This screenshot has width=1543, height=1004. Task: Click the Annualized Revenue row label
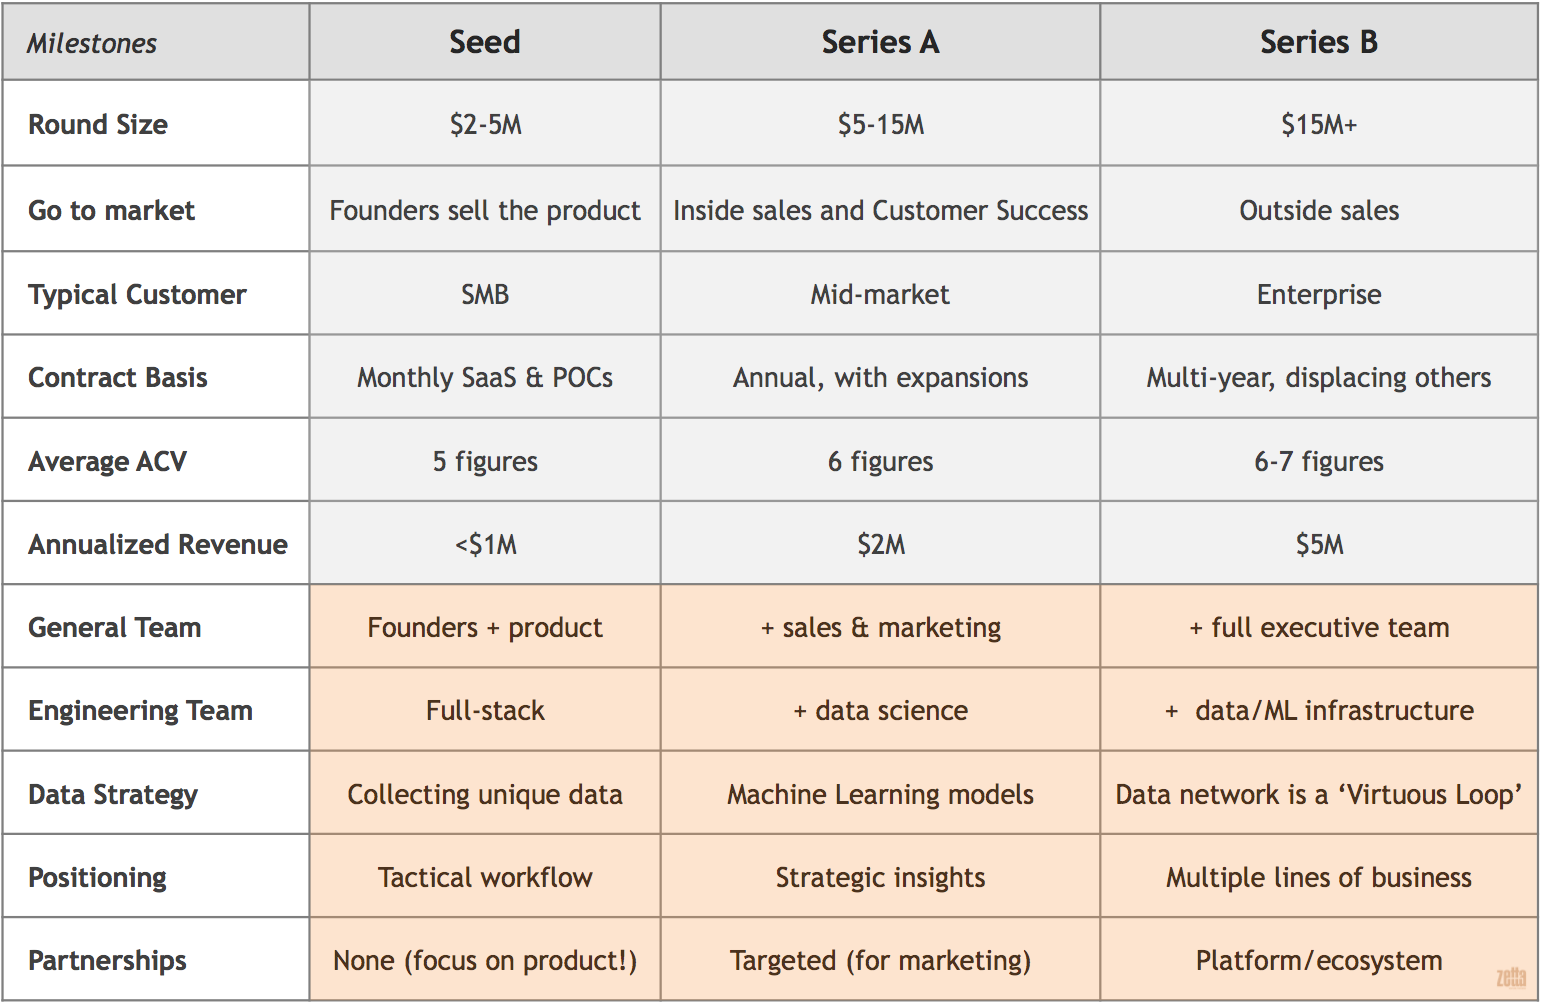coord(158,544)
